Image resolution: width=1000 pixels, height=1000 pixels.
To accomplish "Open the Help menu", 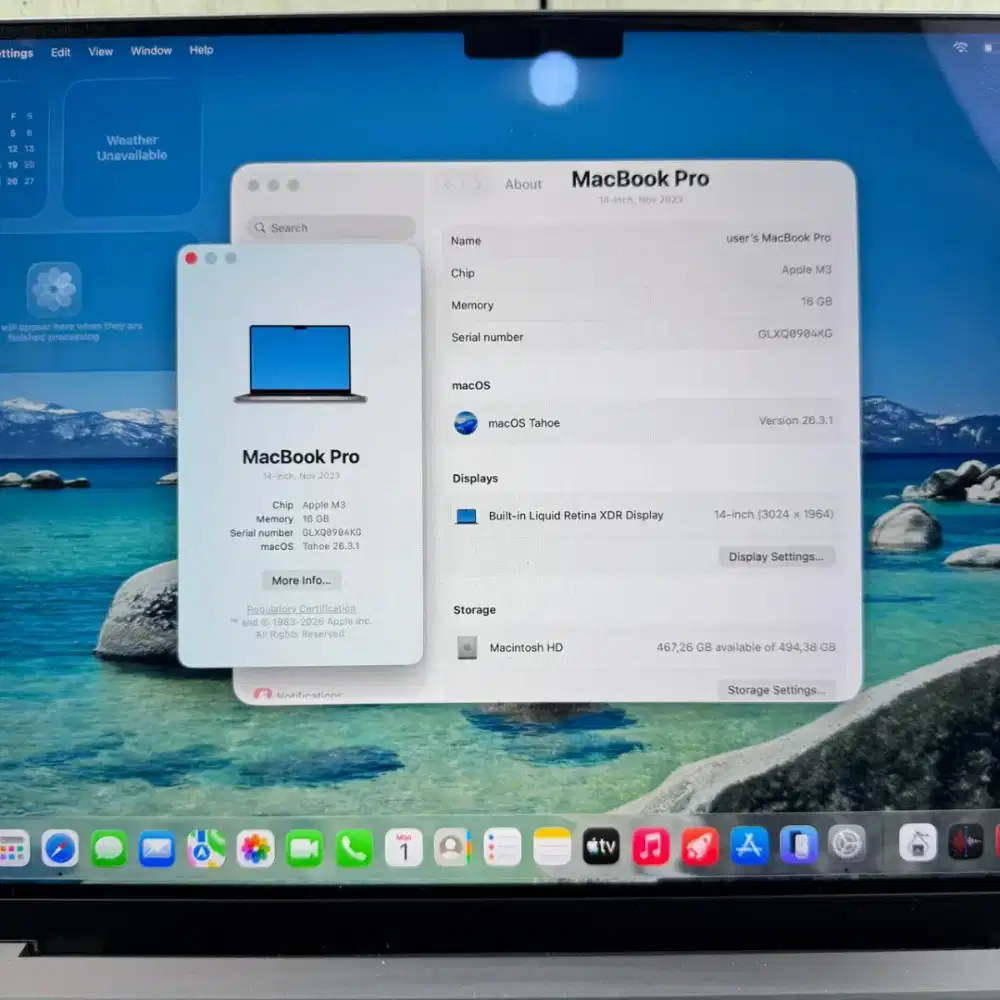I will tap(201, 50).
